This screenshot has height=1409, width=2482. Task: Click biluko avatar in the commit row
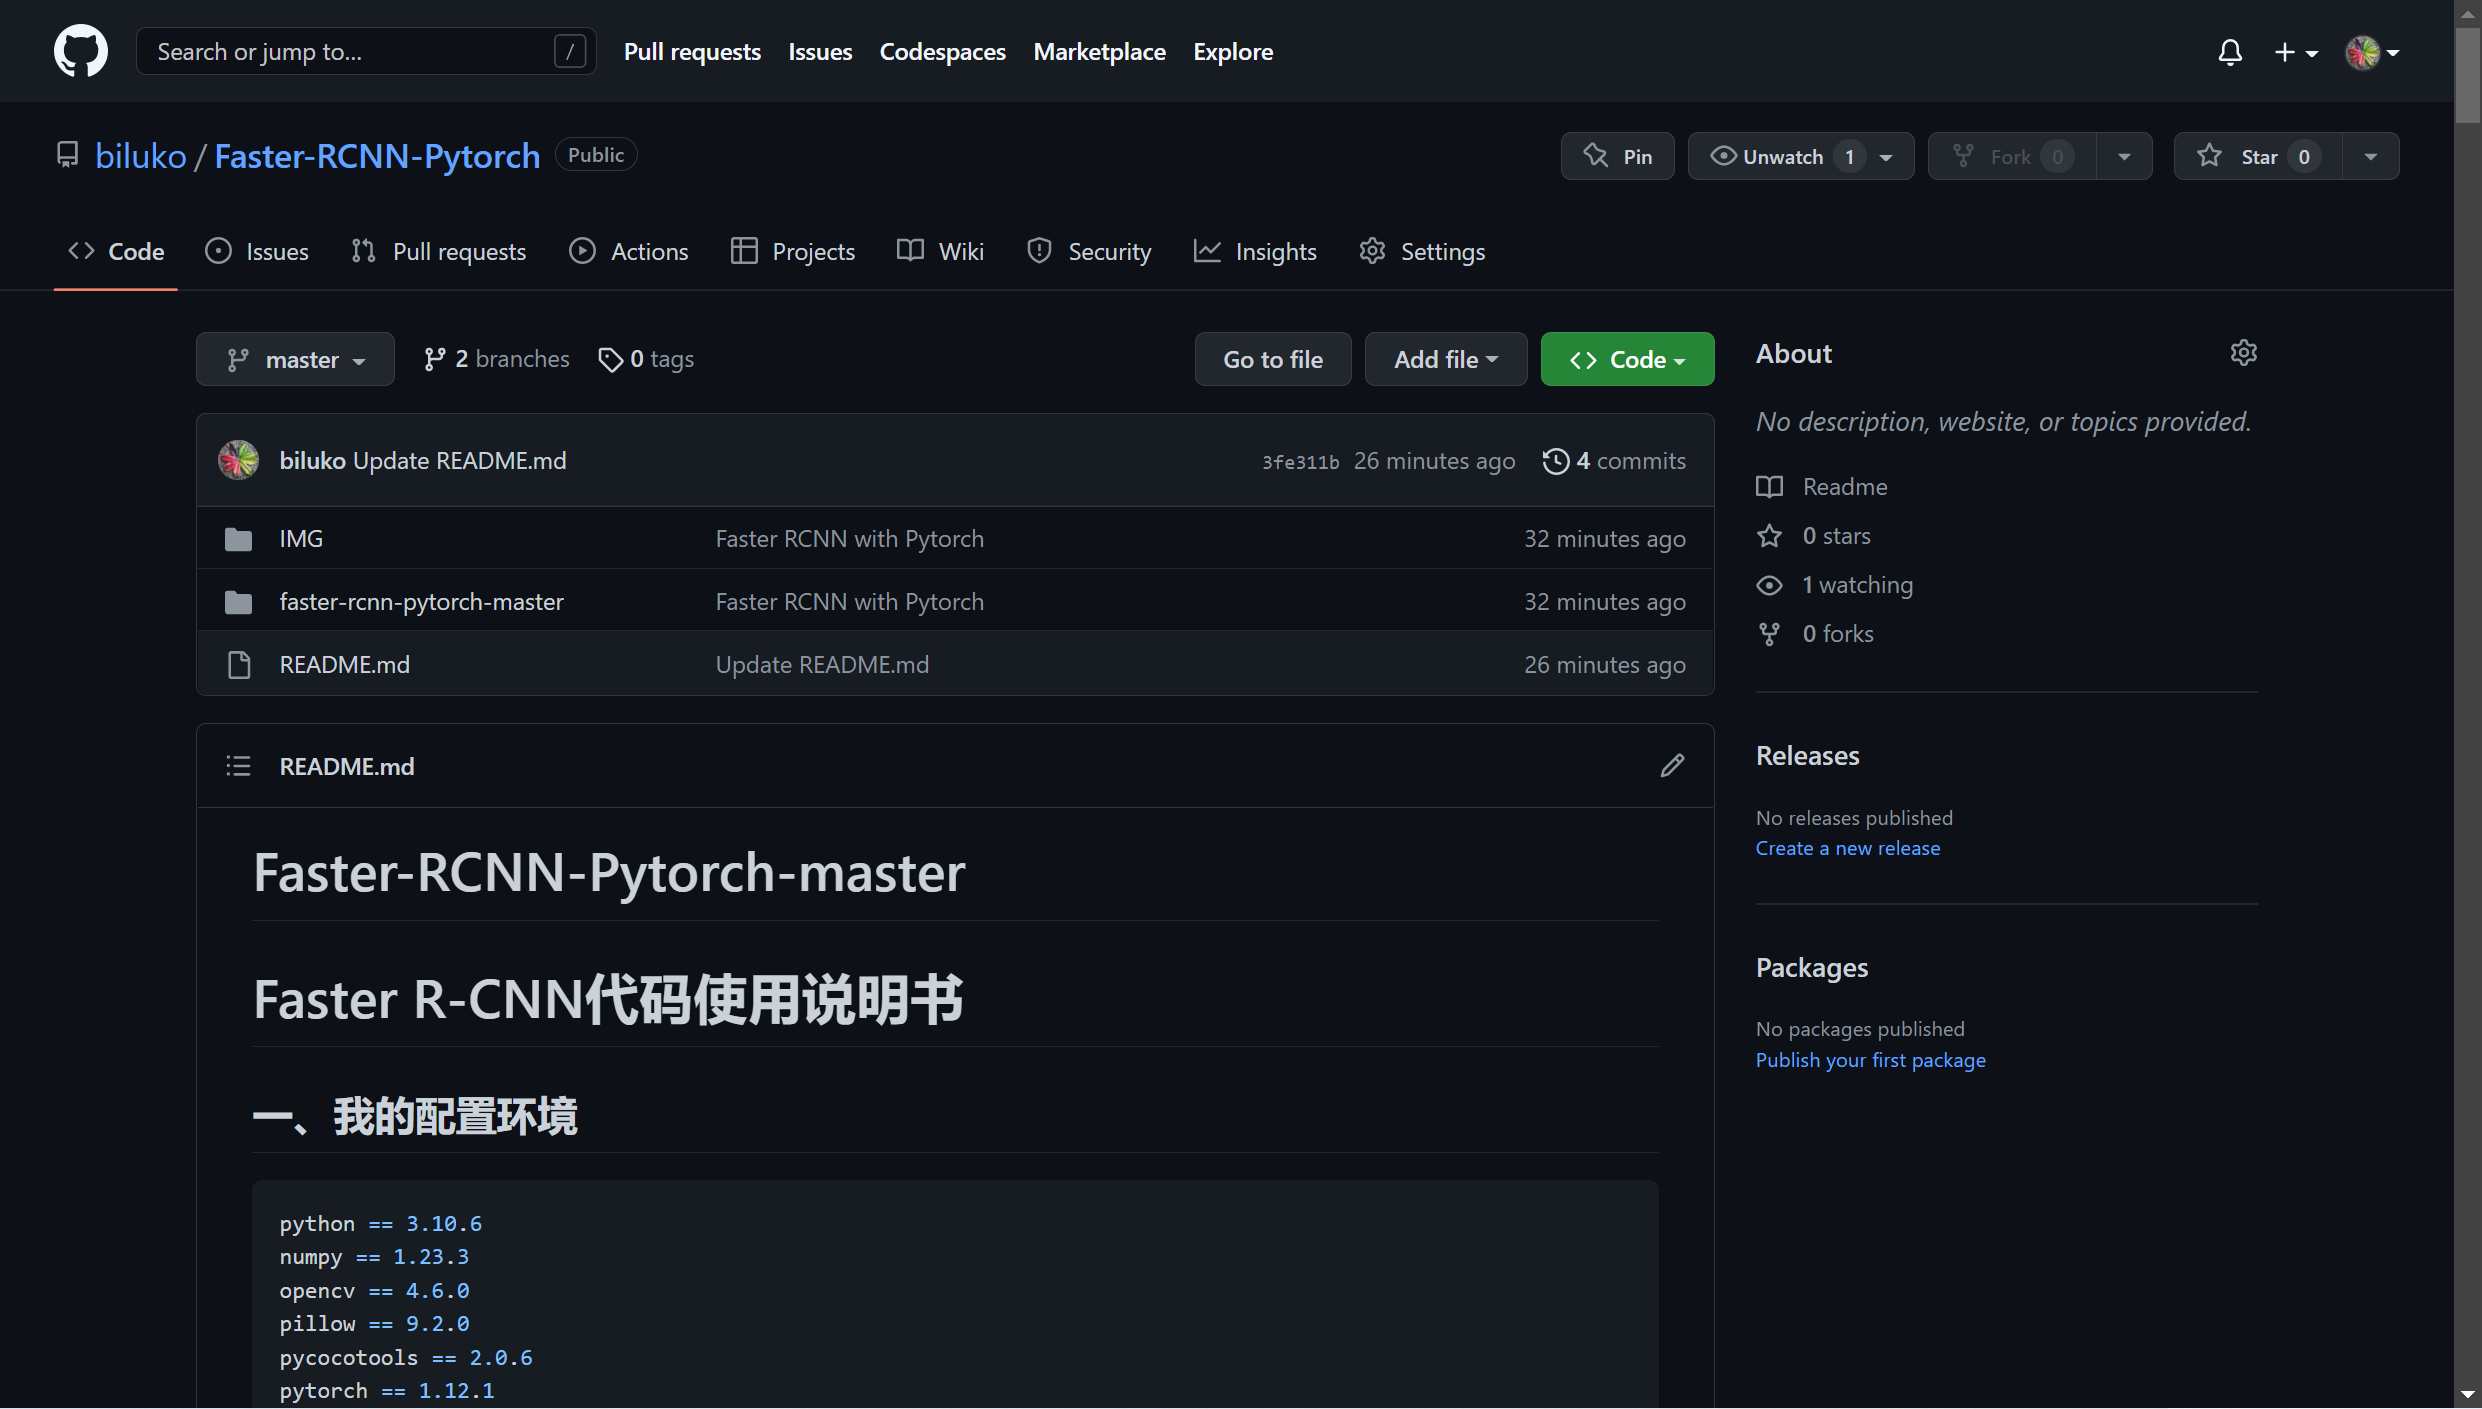[238, 461]
